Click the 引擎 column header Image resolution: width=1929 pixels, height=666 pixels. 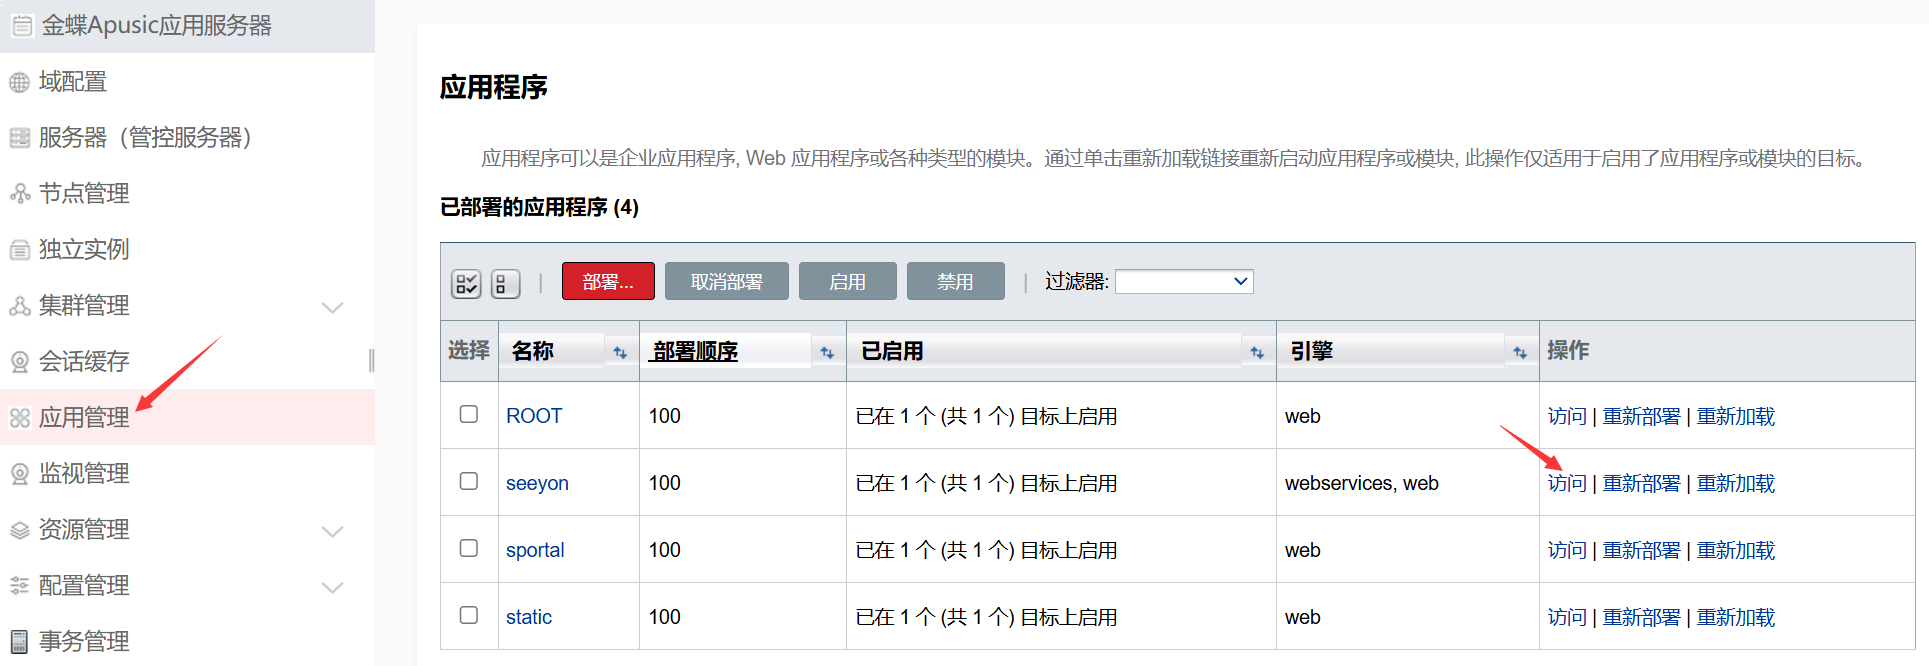(x=1312, y=351)
